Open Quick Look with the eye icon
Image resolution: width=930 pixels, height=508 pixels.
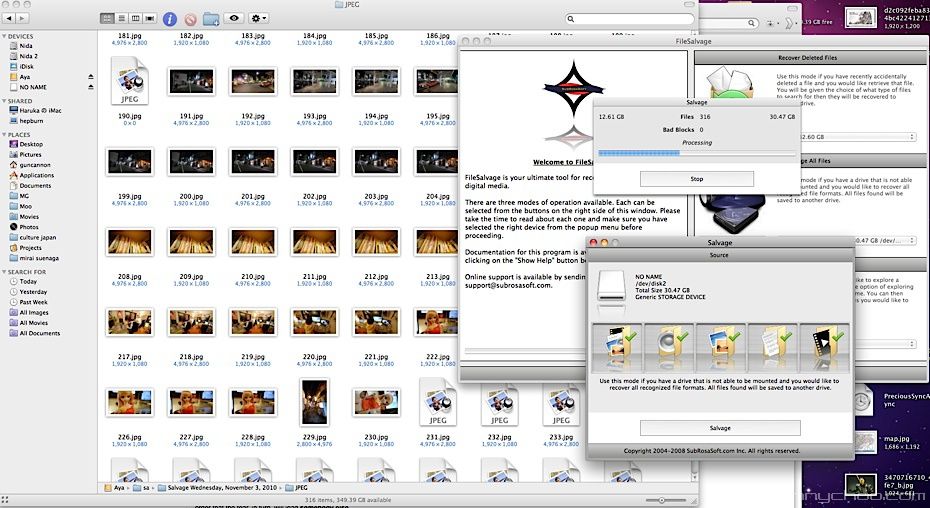pos(235,18)
